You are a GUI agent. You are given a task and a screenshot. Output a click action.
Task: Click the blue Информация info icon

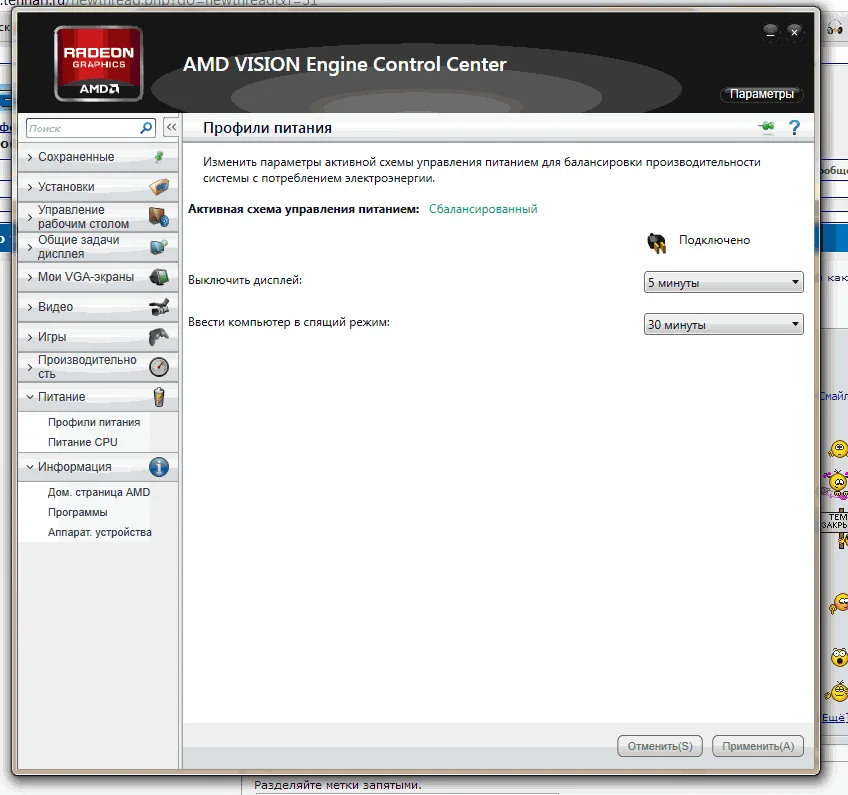(x=159, y=467)
